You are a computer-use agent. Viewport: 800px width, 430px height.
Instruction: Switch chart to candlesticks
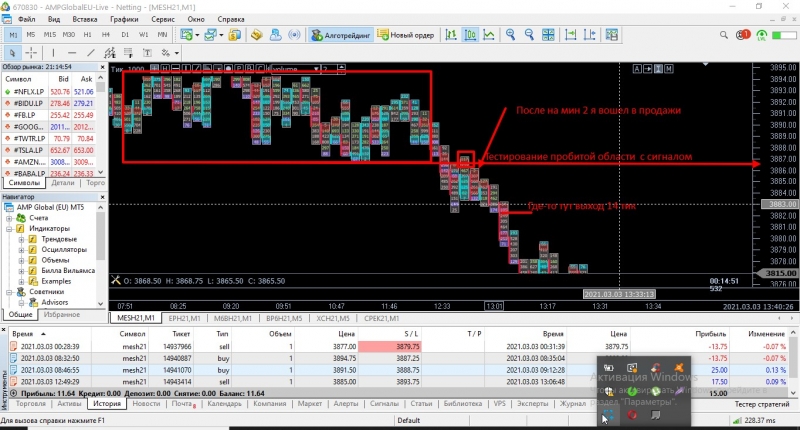click(x=470, y=35)
